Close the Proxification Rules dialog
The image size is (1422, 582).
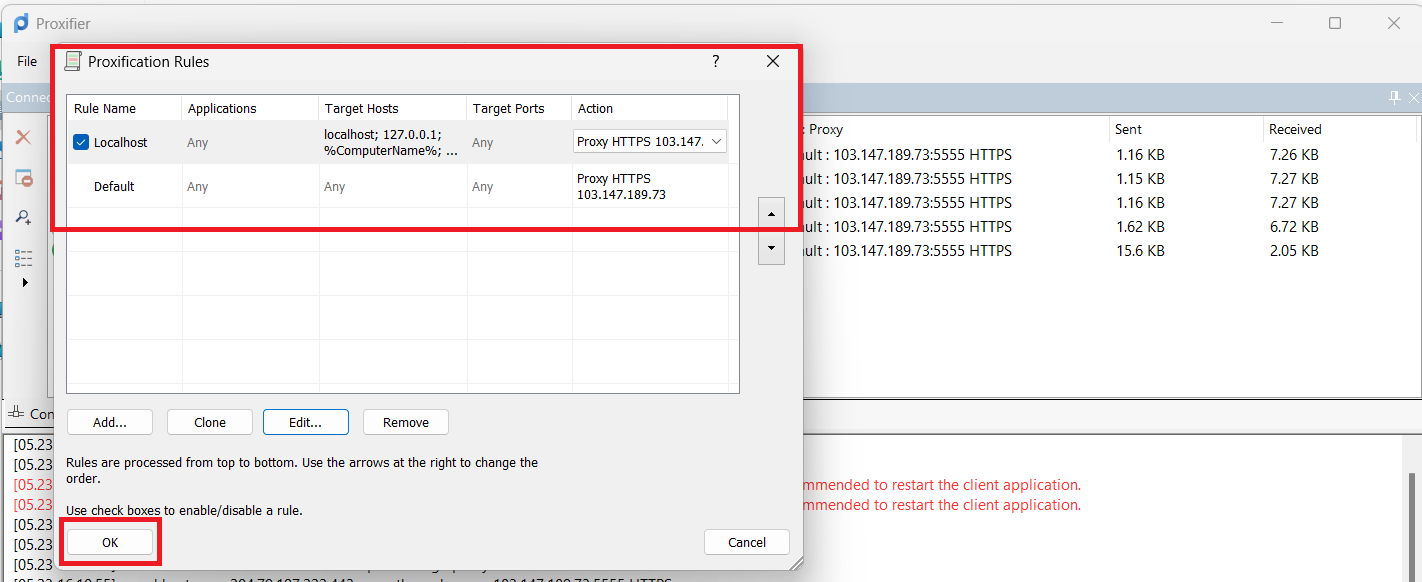tap(772, 61)
